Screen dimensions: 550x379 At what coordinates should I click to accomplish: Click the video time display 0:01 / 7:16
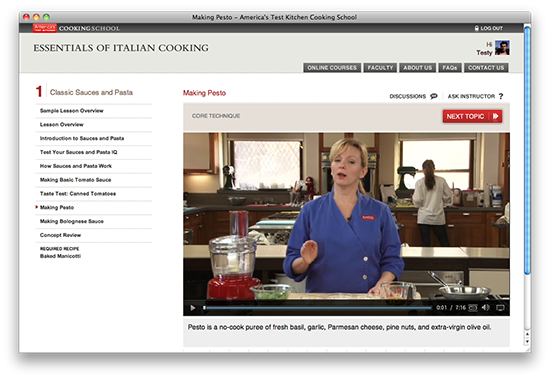point(451,308)
